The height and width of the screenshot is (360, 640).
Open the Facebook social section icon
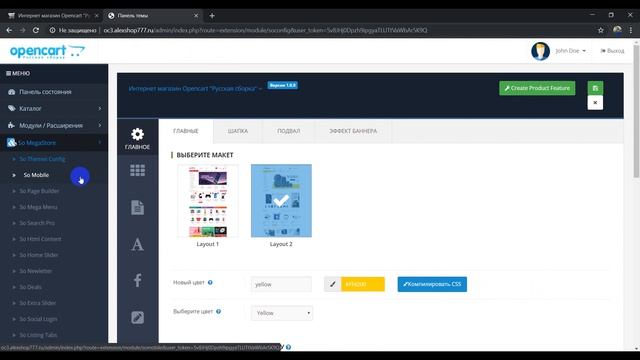(x=138, y=280)
